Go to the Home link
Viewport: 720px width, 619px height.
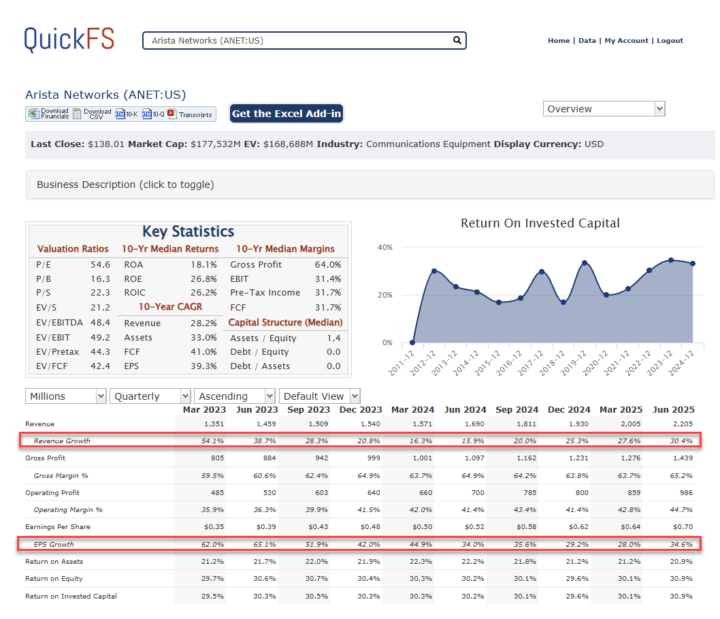pos(558,40)
